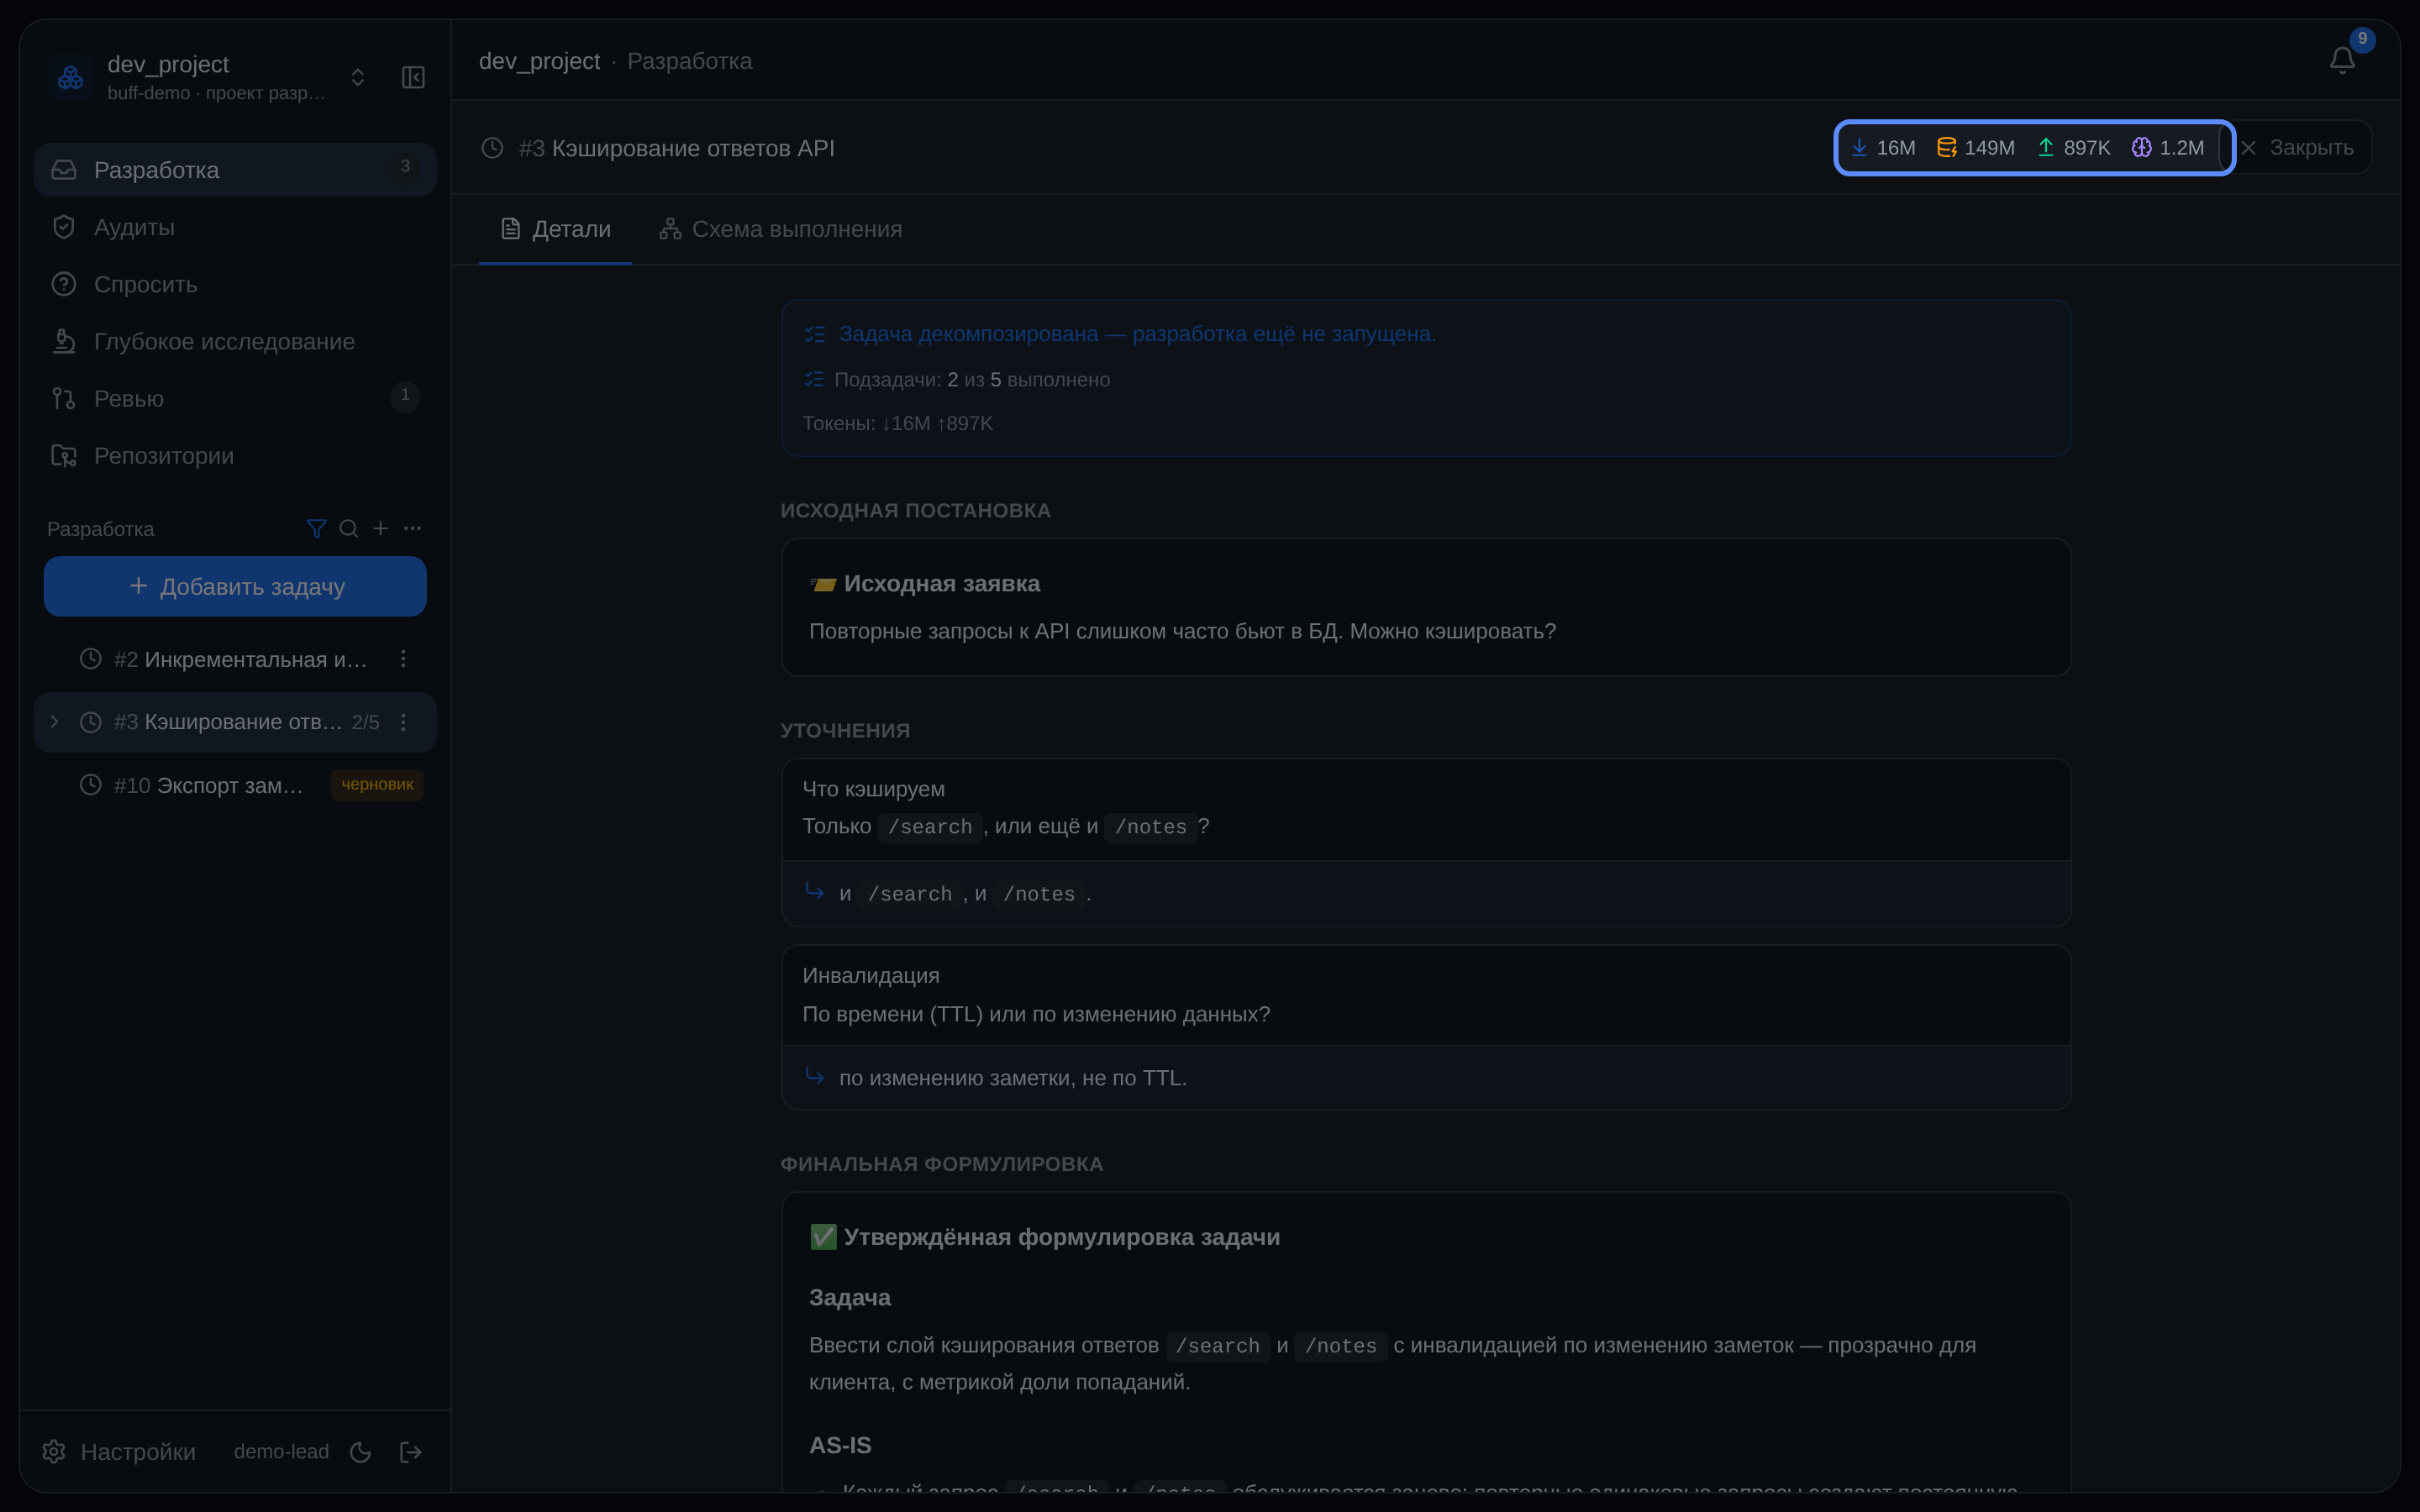The image size is (2420, 1512).
Task: Click reasoning tokens 1.2M indicator
Action: [x=2167, y=148]
